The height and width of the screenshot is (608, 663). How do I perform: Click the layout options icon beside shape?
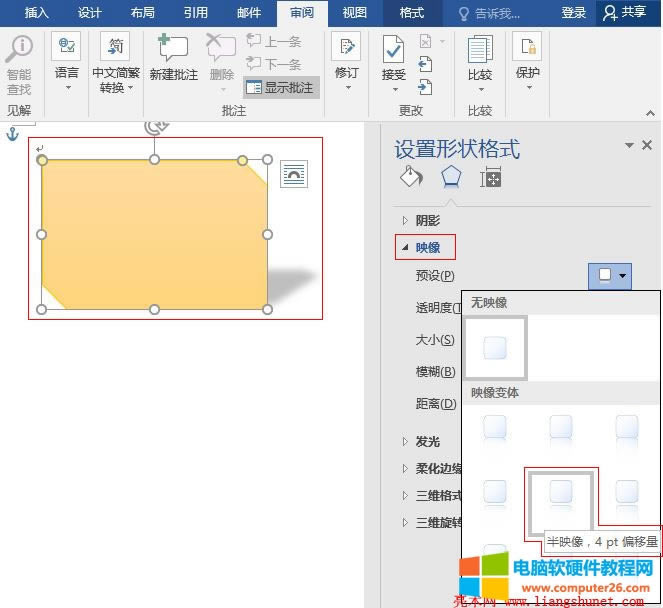(x=294, y=174)
